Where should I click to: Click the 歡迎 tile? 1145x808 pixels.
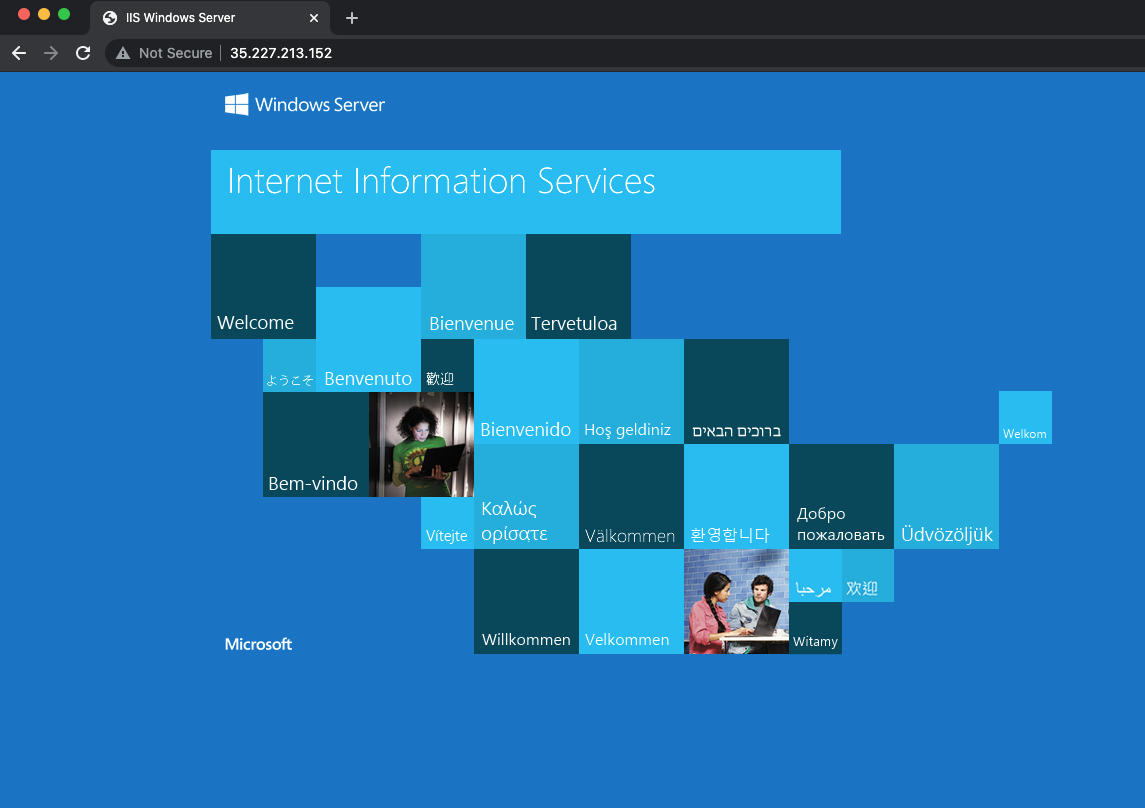[448, 366]
